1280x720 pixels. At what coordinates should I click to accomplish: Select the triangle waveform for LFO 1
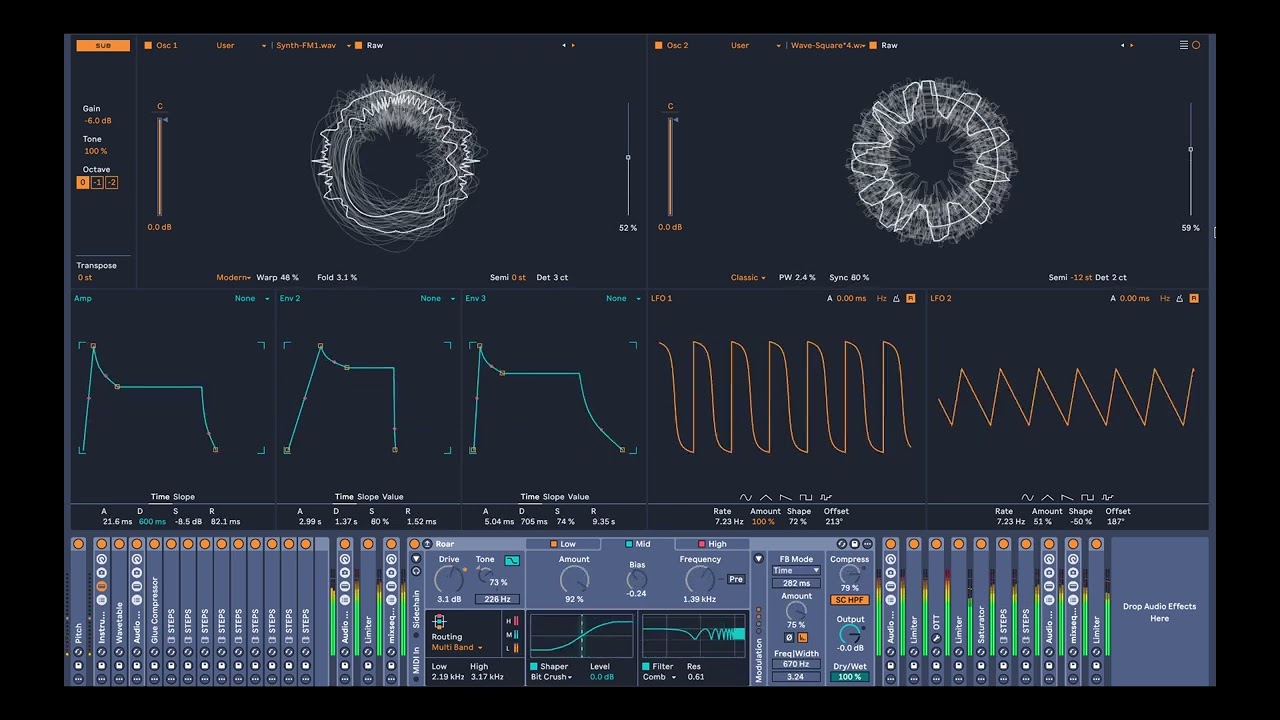(766, 497)
